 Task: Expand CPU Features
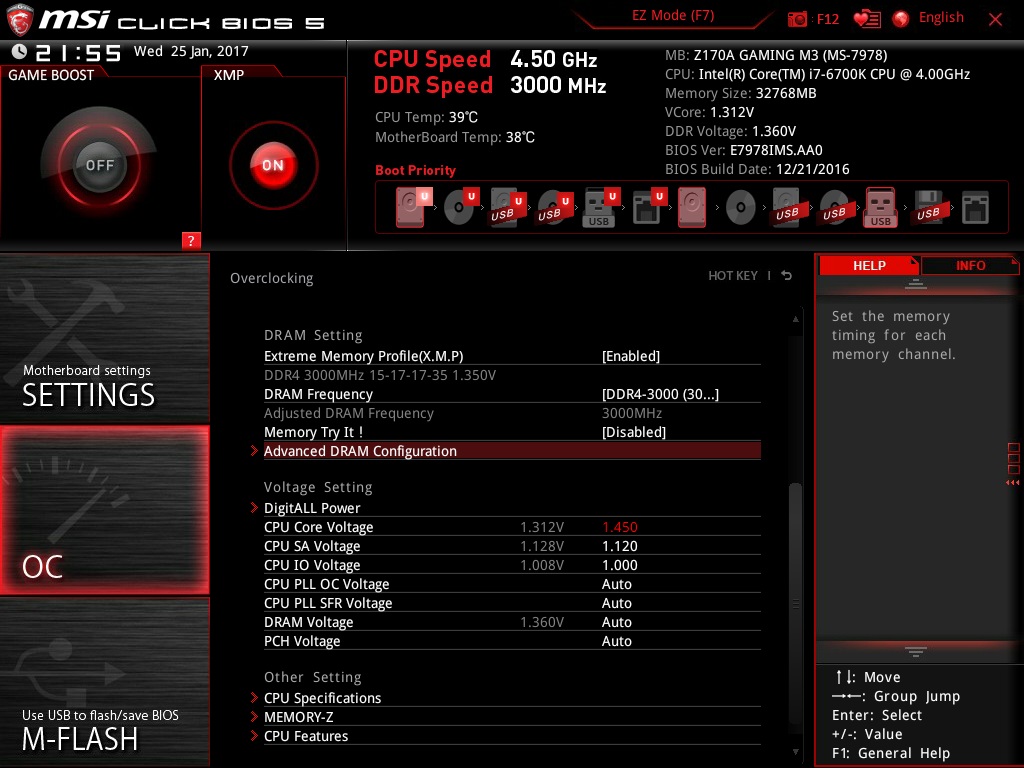tap(512, 735)
